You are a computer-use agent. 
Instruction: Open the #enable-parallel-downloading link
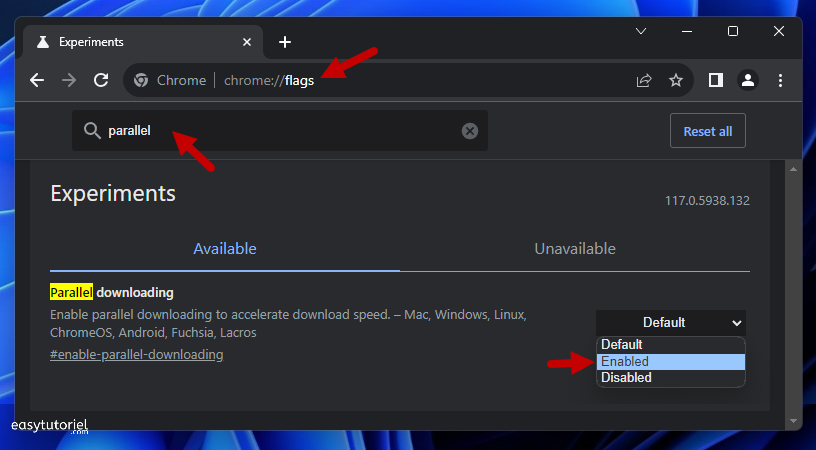137,355
